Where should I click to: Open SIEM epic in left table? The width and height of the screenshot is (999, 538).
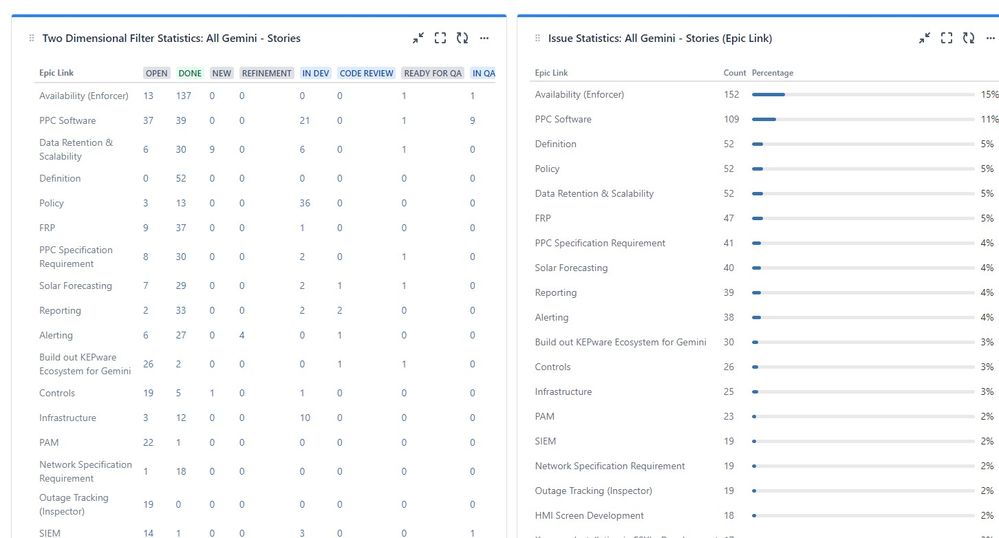[50, 533]
